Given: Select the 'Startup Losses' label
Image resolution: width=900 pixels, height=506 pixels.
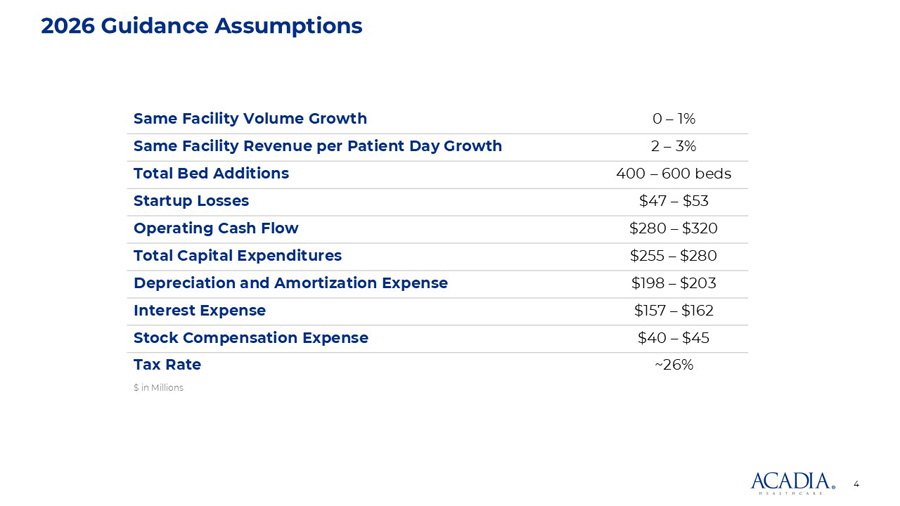Looking at the screenshot, I should 191,201.
